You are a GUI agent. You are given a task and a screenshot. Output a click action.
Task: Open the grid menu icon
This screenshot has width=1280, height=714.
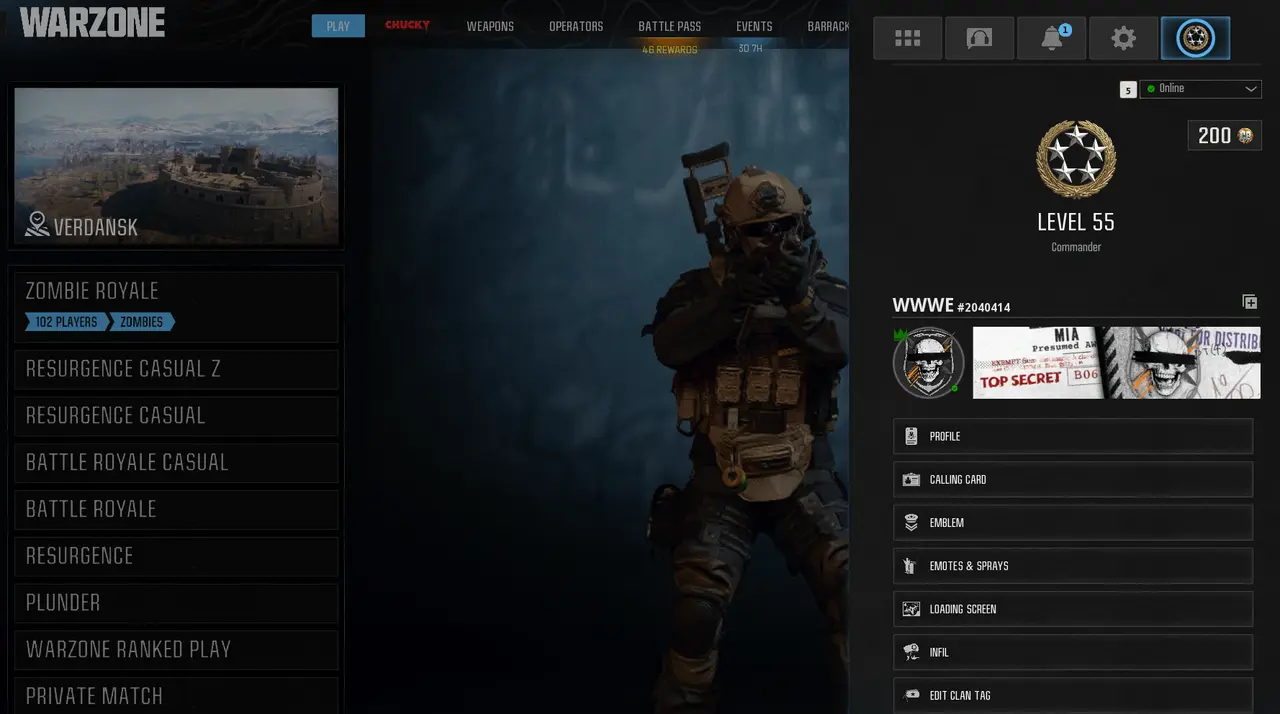907,39
